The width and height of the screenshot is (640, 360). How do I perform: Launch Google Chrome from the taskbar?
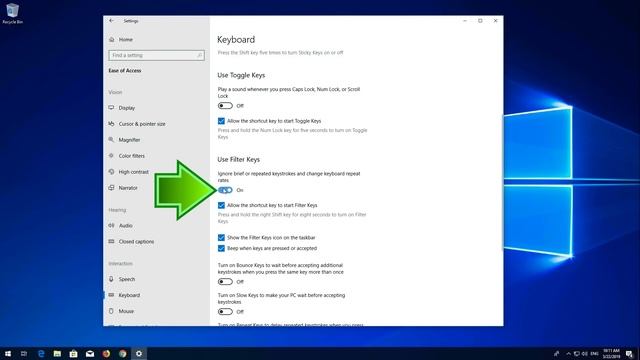122,353
